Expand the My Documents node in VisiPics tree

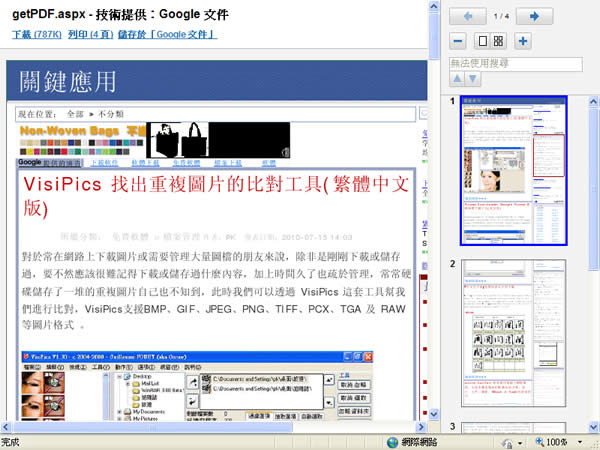(120, 412)
